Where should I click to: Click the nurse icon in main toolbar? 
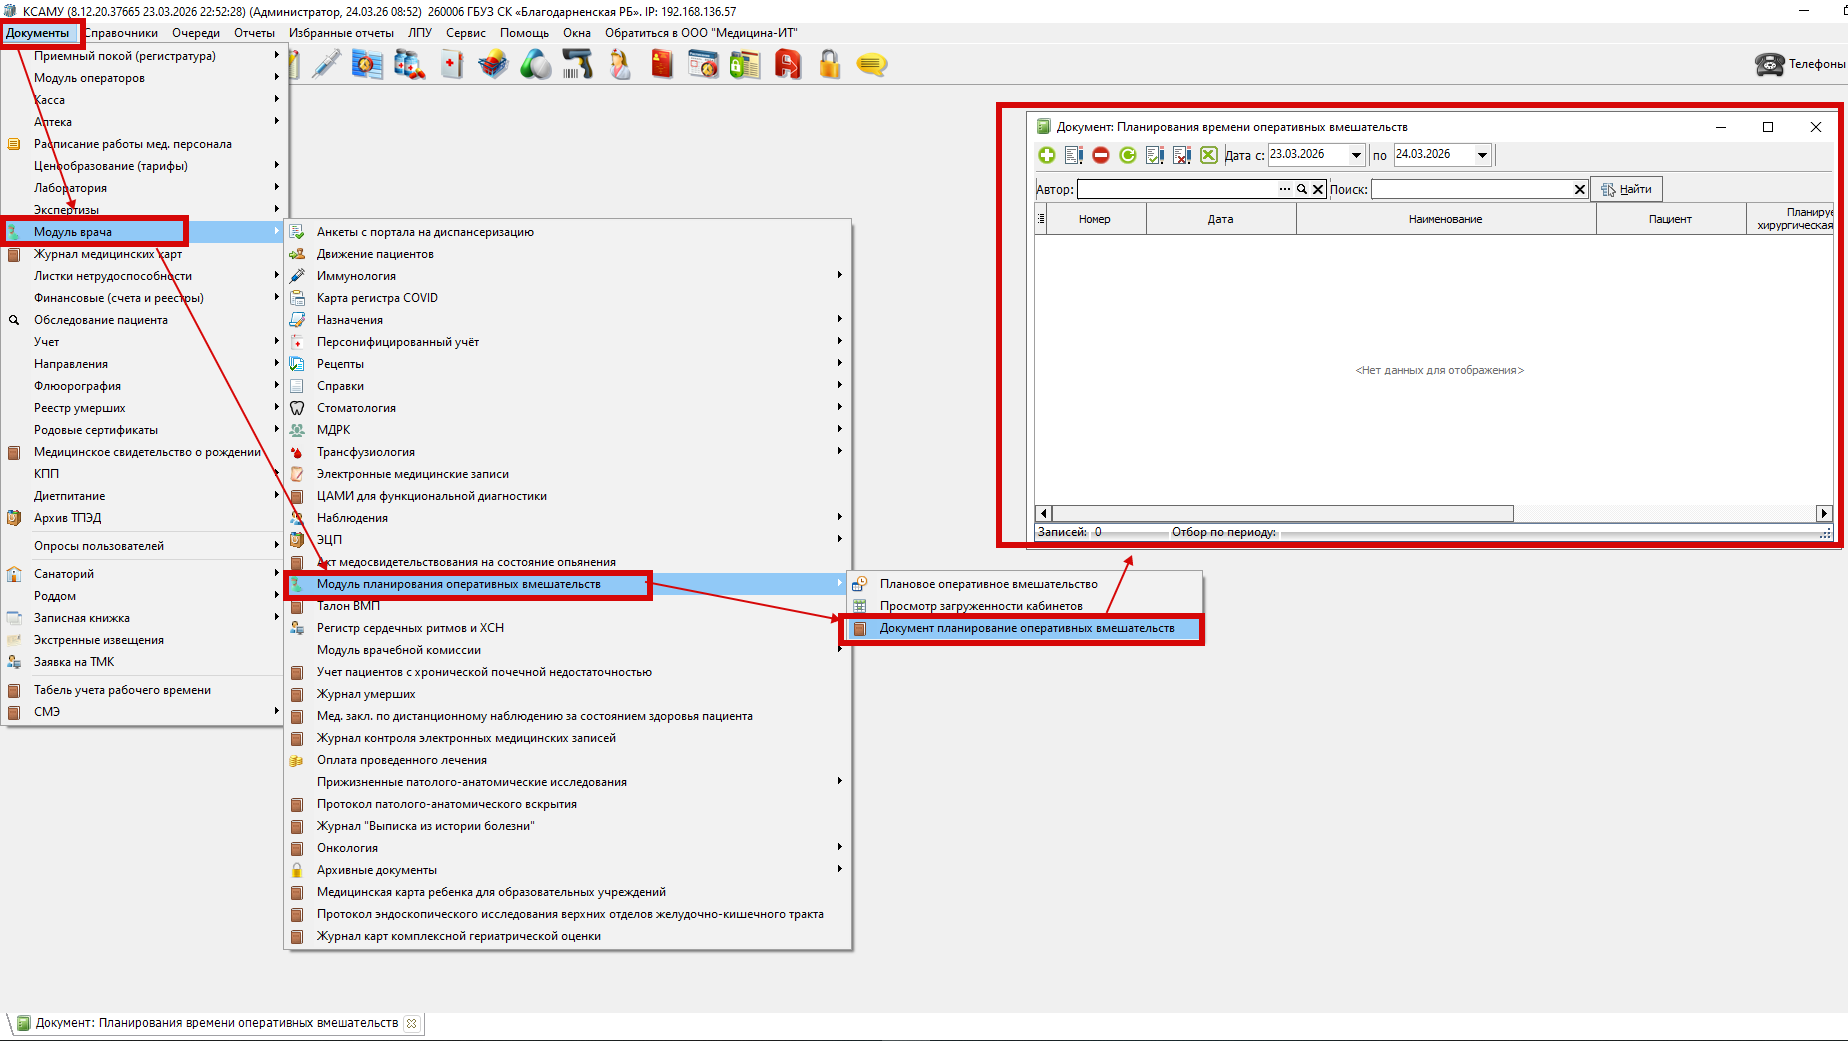click(x=620, y=65)
